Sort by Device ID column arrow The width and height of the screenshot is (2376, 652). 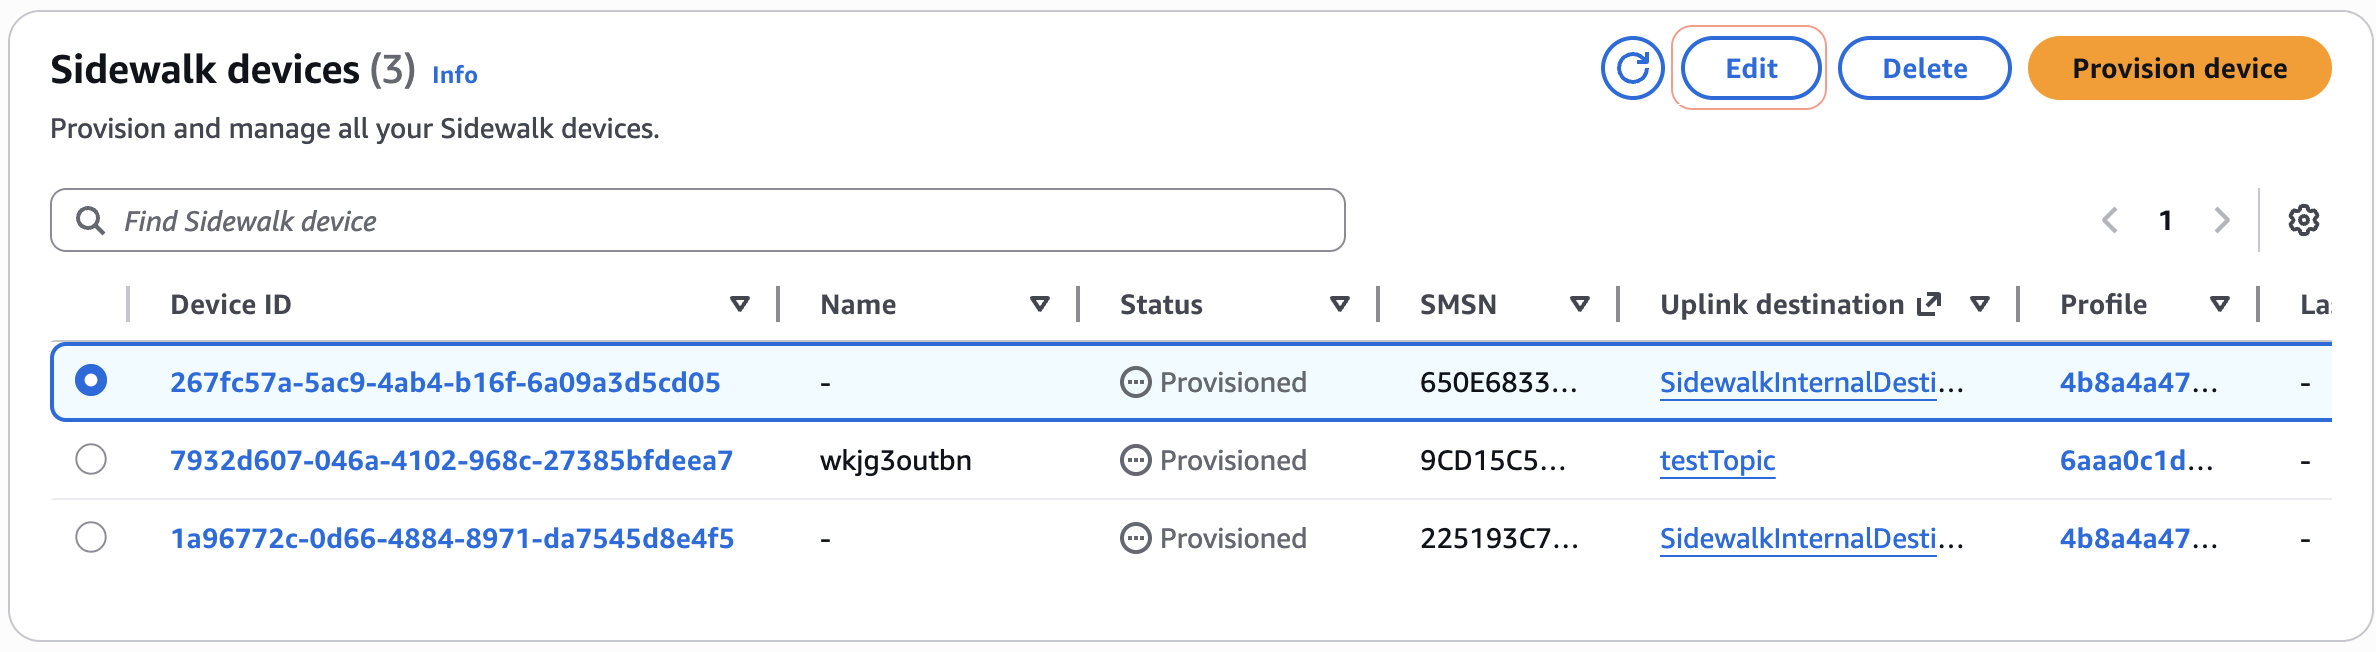(x=740, y=304)
